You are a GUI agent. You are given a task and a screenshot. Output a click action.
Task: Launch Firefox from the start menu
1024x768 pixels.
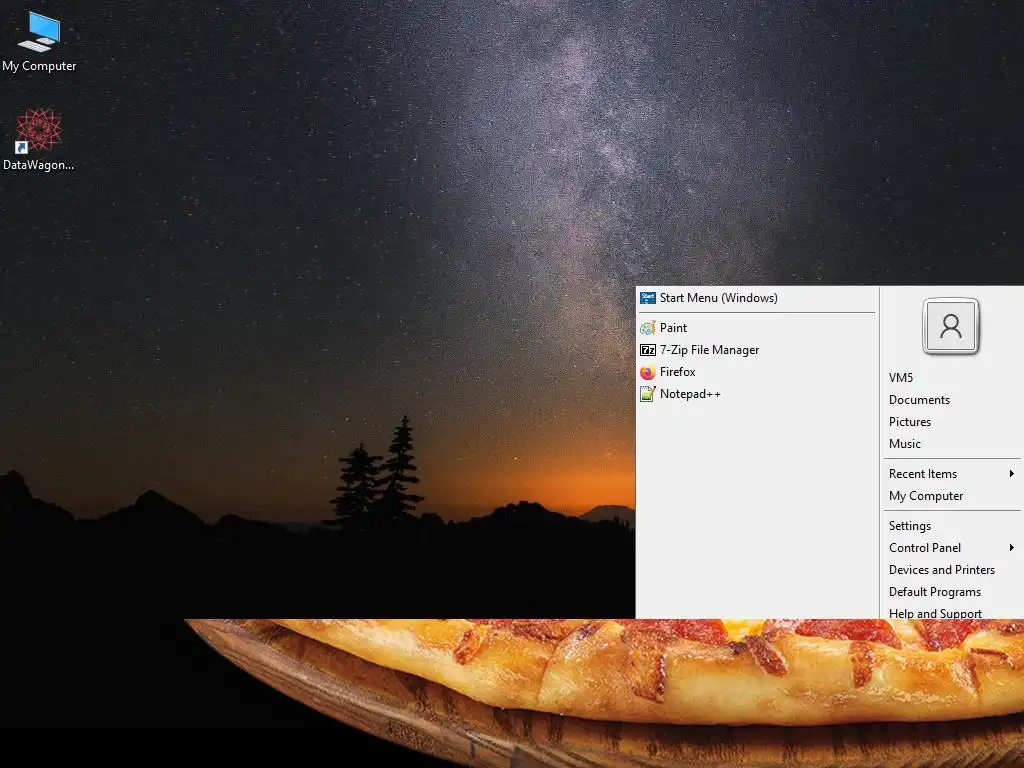[757, 372]
